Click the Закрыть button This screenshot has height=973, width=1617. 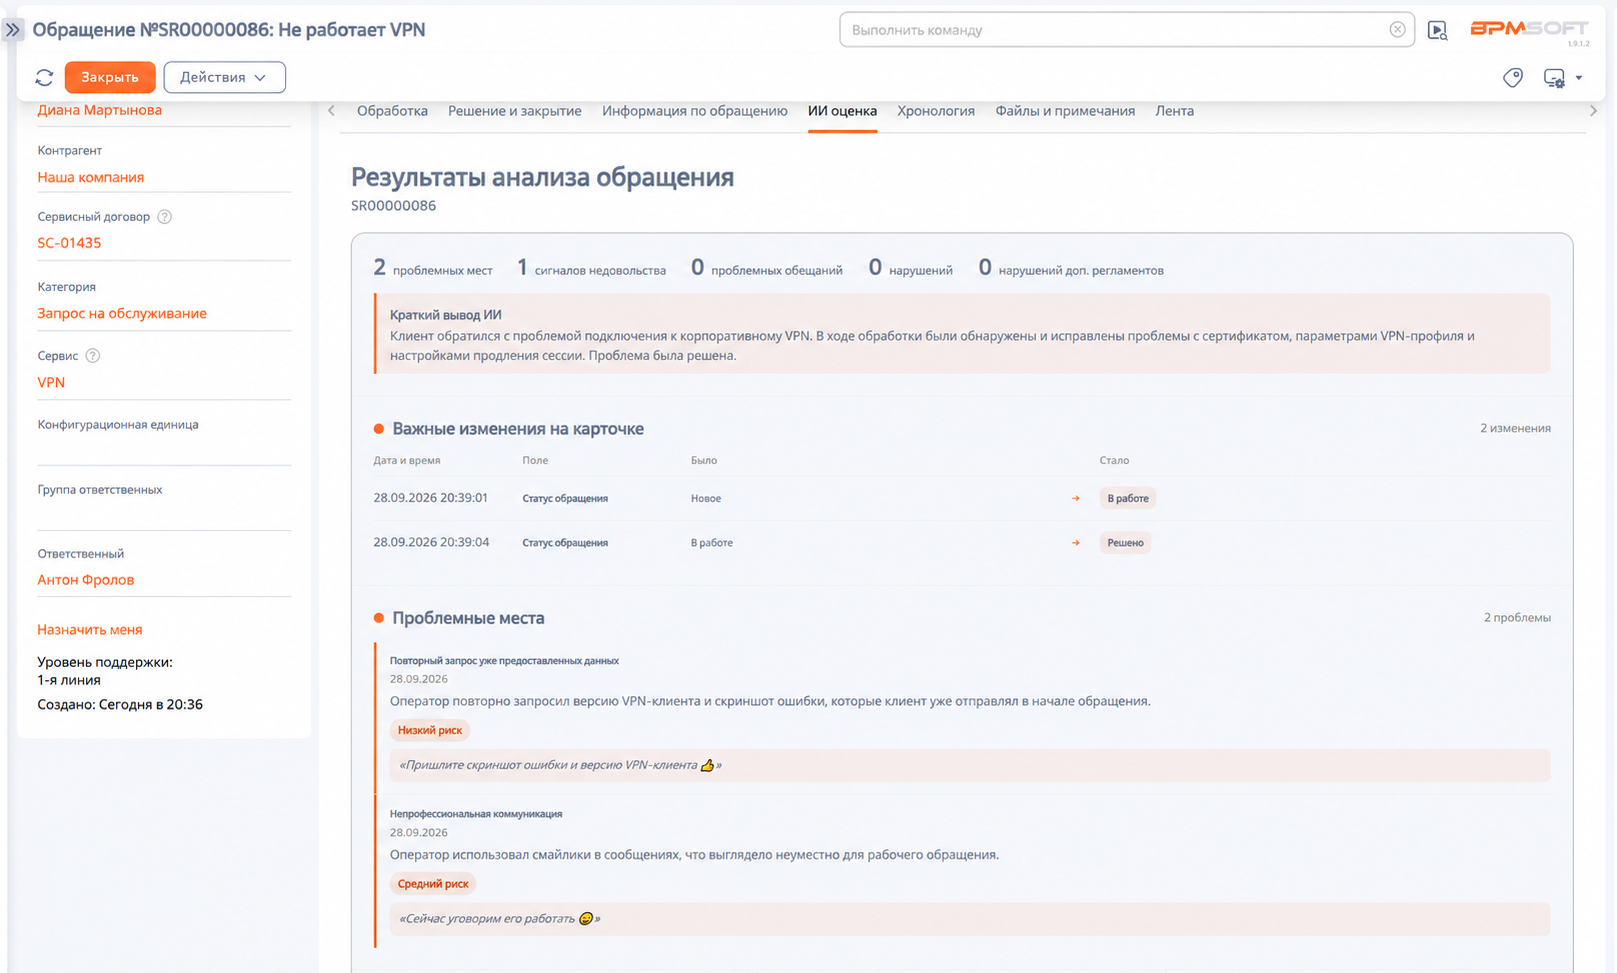point(110,77)
